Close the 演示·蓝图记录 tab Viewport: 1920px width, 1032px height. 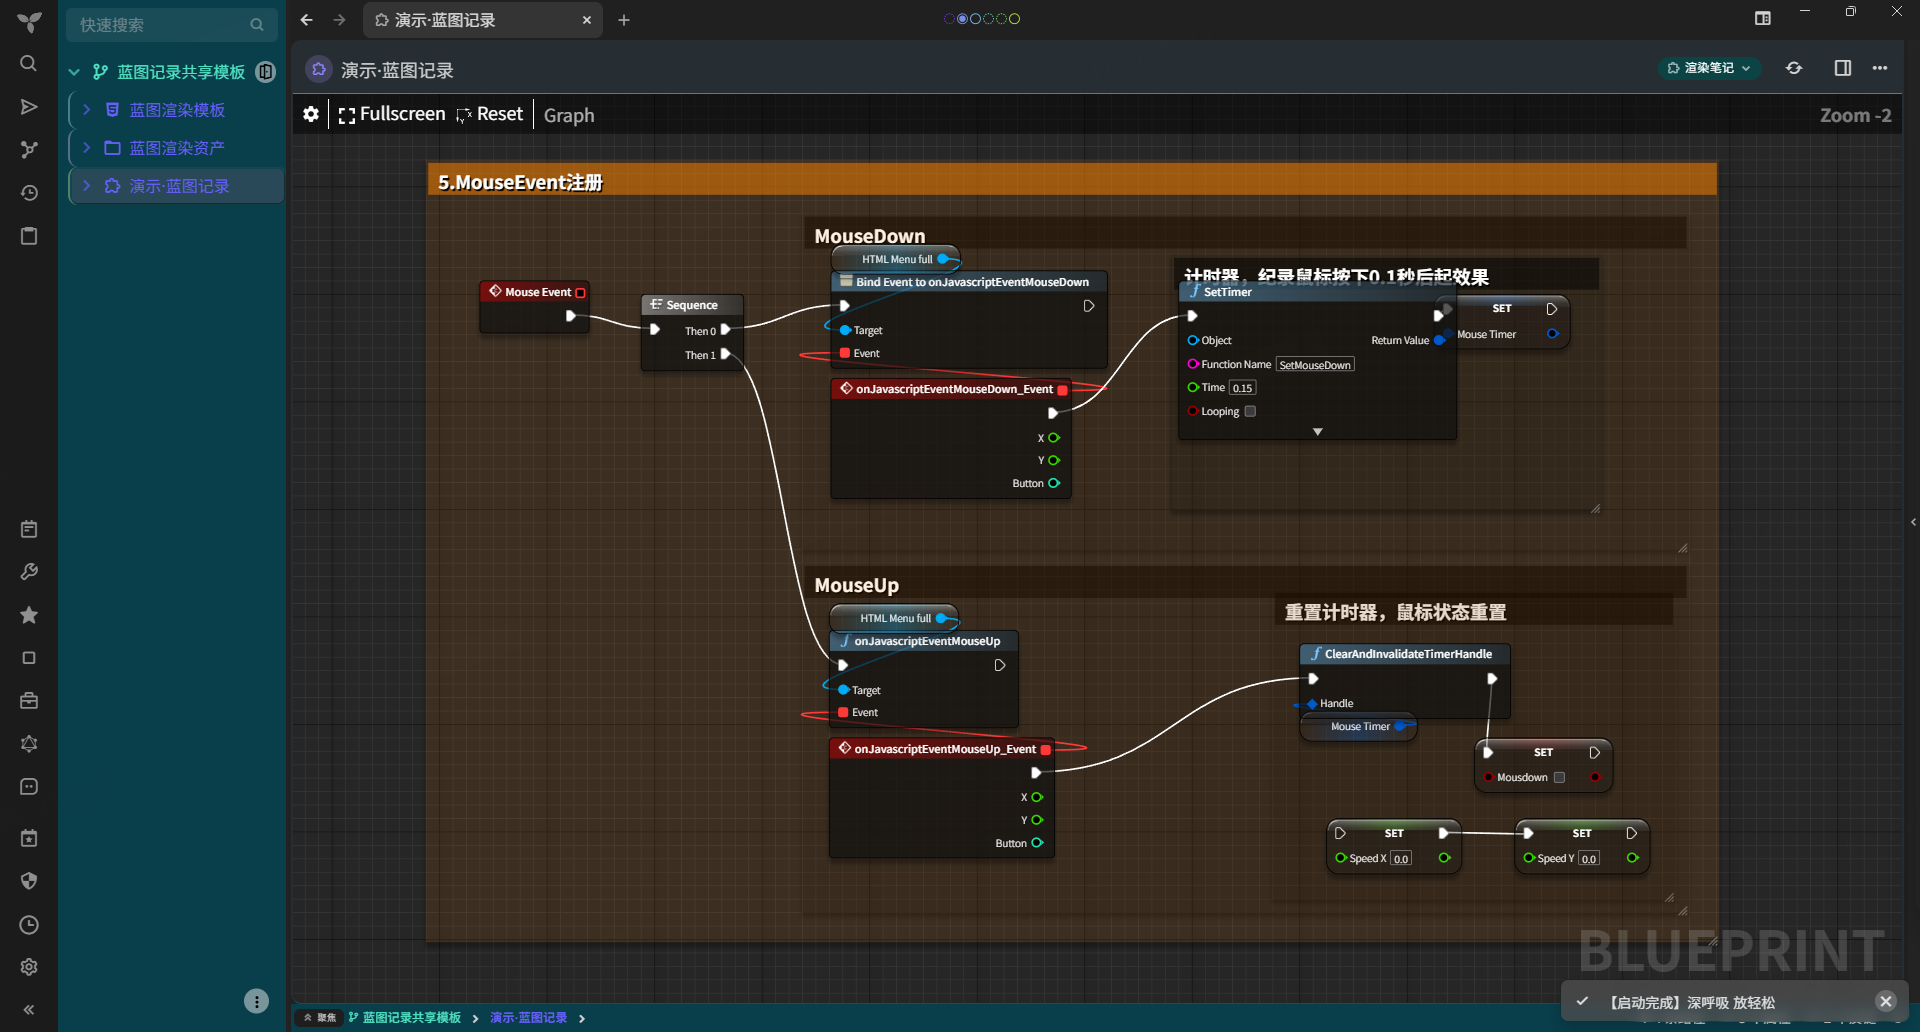tap(587, 20)
